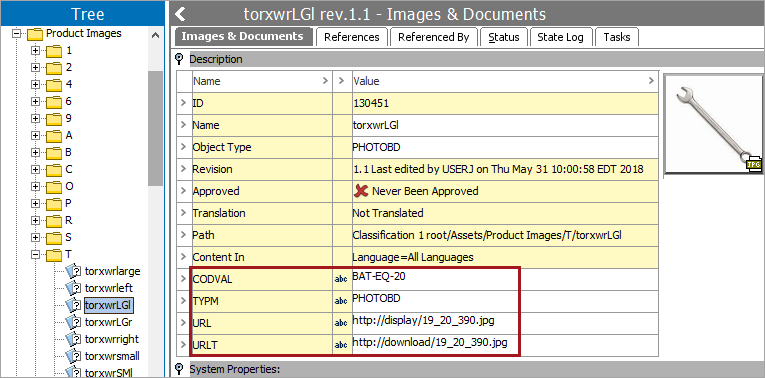Click the abc icon beside URLT
This screenshot has height=378, width=765.
tap(341, 345)
